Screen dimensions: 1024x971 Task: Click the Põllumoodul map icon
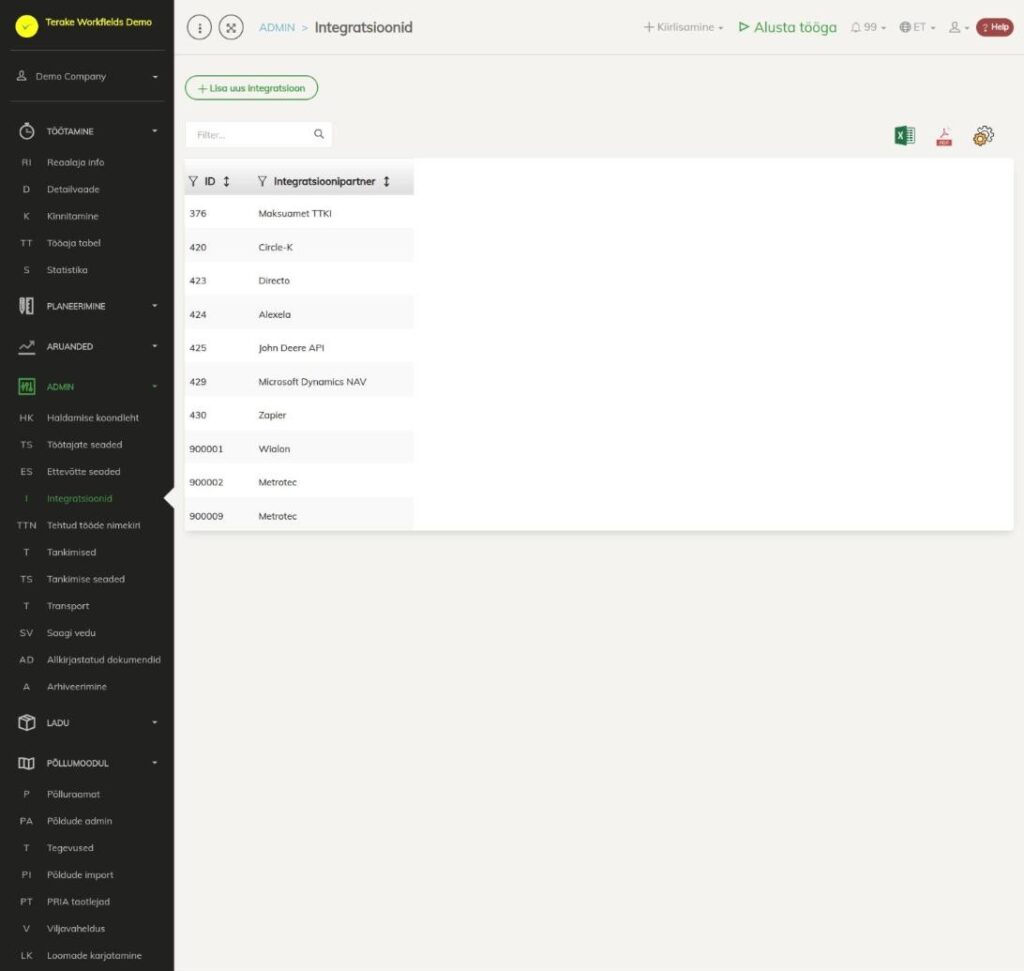(26, 763)
